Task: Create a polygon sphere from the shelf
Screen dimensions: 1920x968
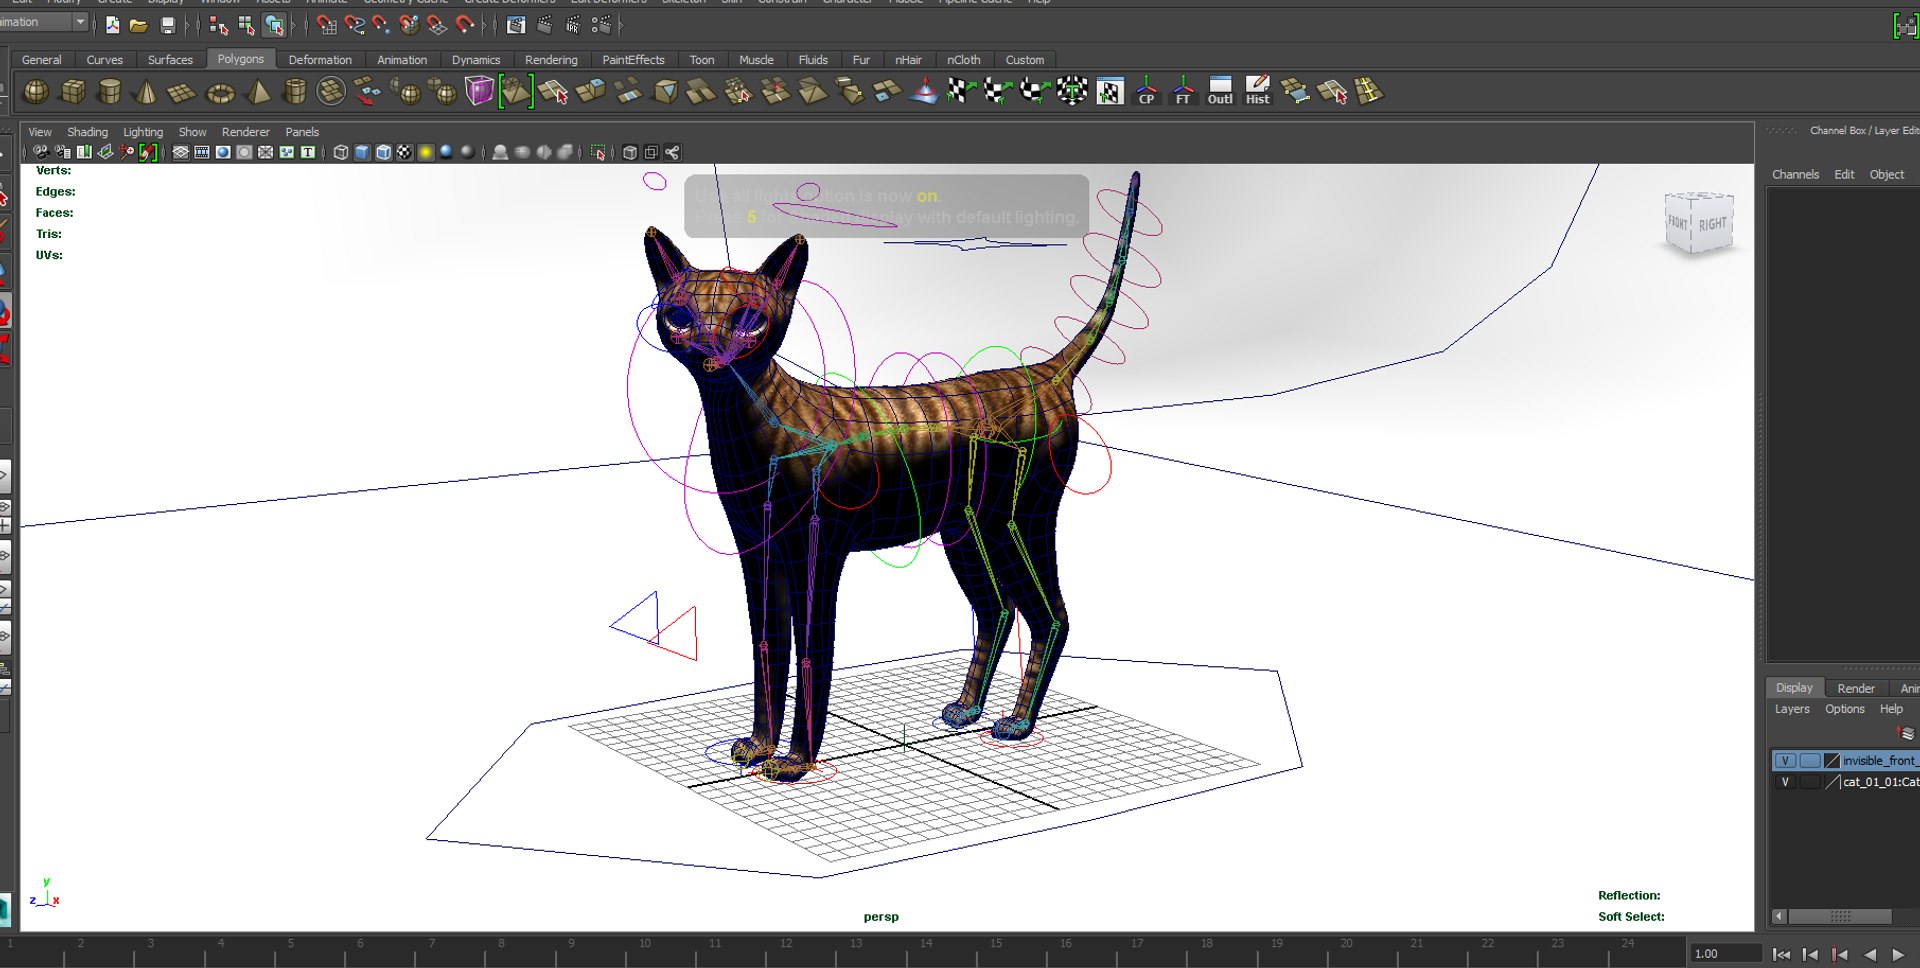Action: pos(36,92)
